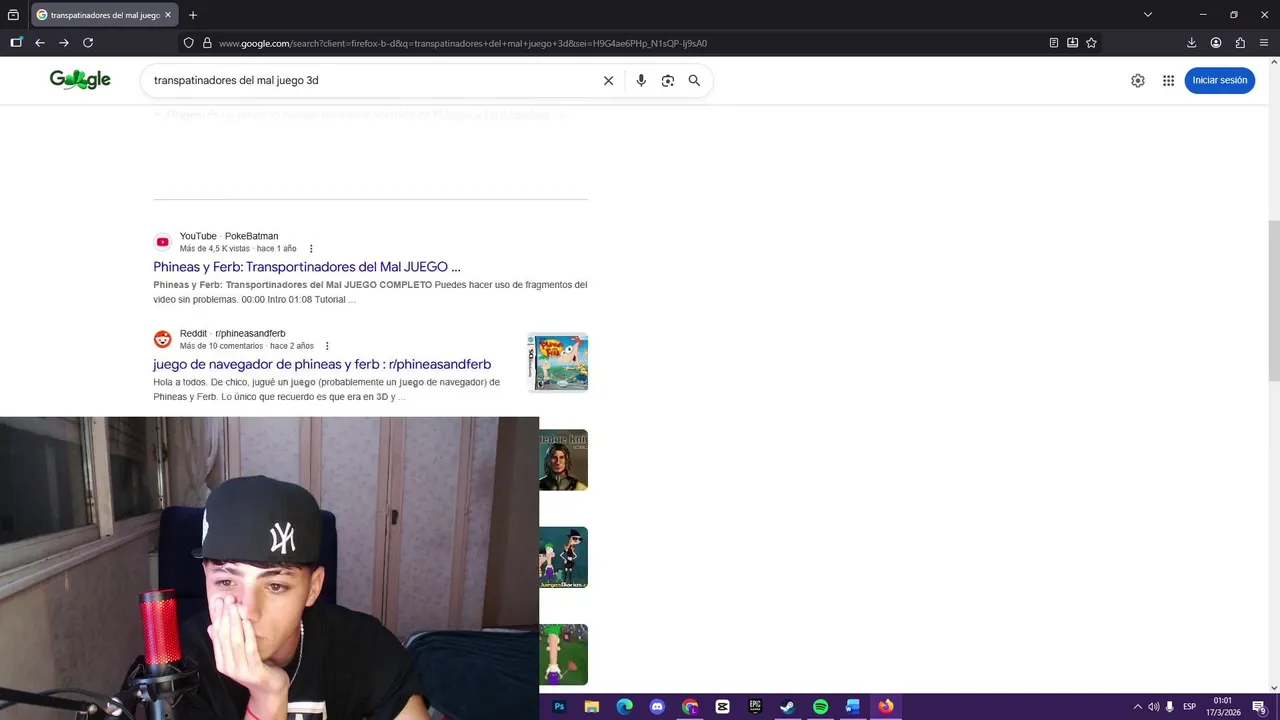Expand the list all tabs chevron

pos(1148,15)
